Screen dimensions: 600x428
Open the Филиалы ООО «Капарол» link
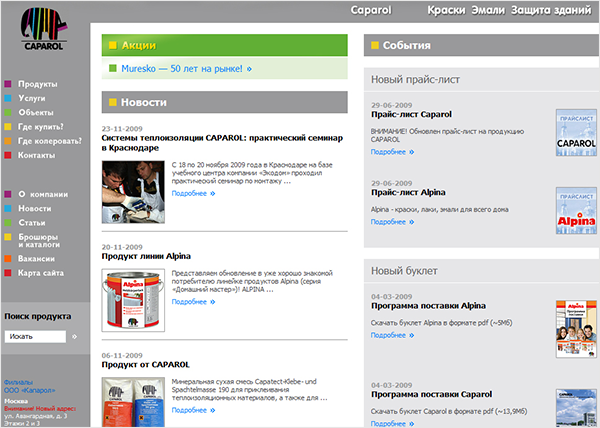coord(29,386)
